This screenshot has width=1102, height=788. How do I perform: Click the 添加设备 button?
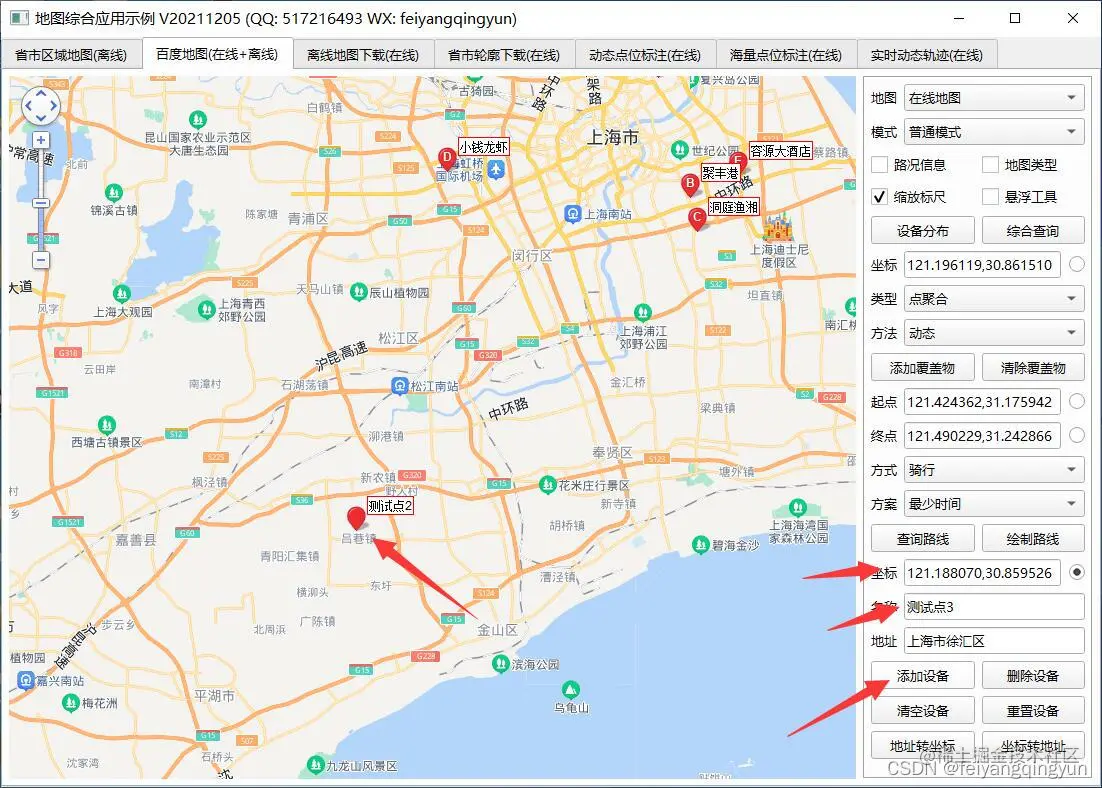click(x=923, y=676)
